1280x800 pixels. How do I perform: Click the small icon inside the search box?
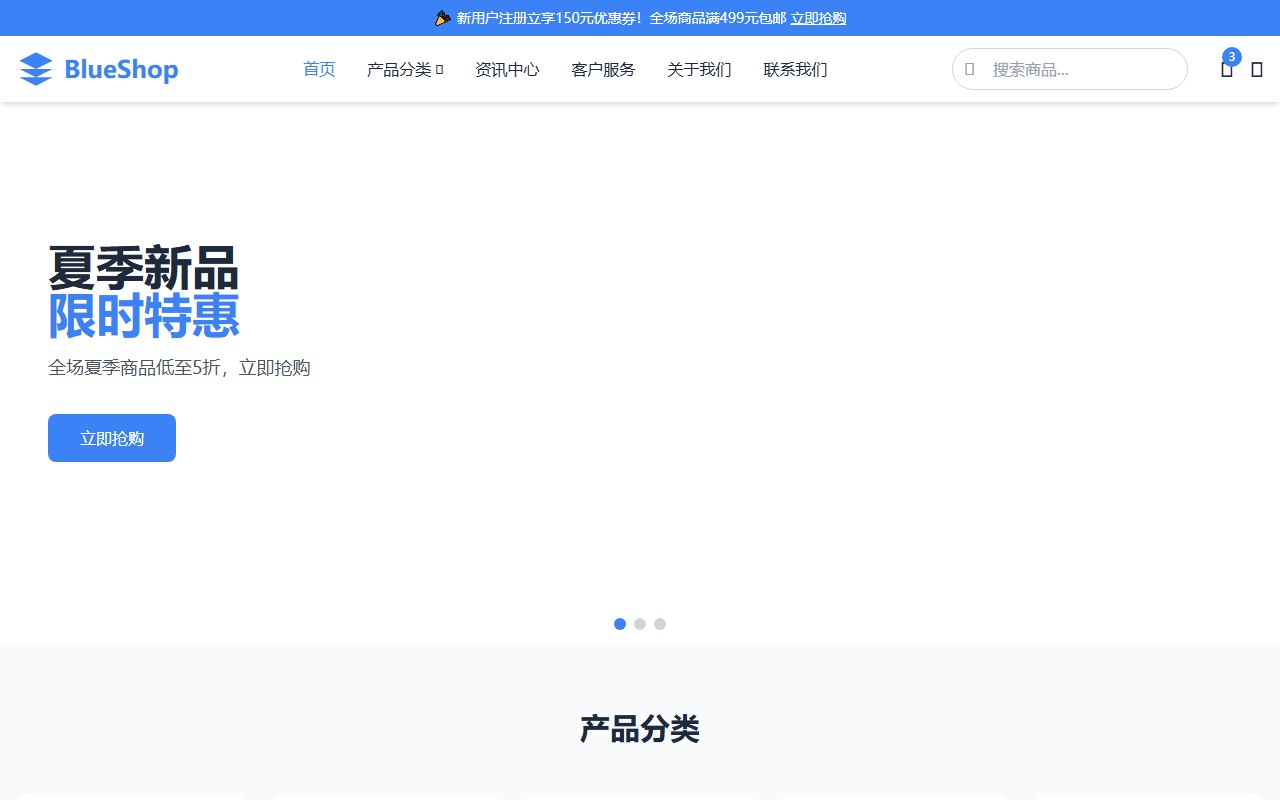pyautogui.click(x=969, y=69)
